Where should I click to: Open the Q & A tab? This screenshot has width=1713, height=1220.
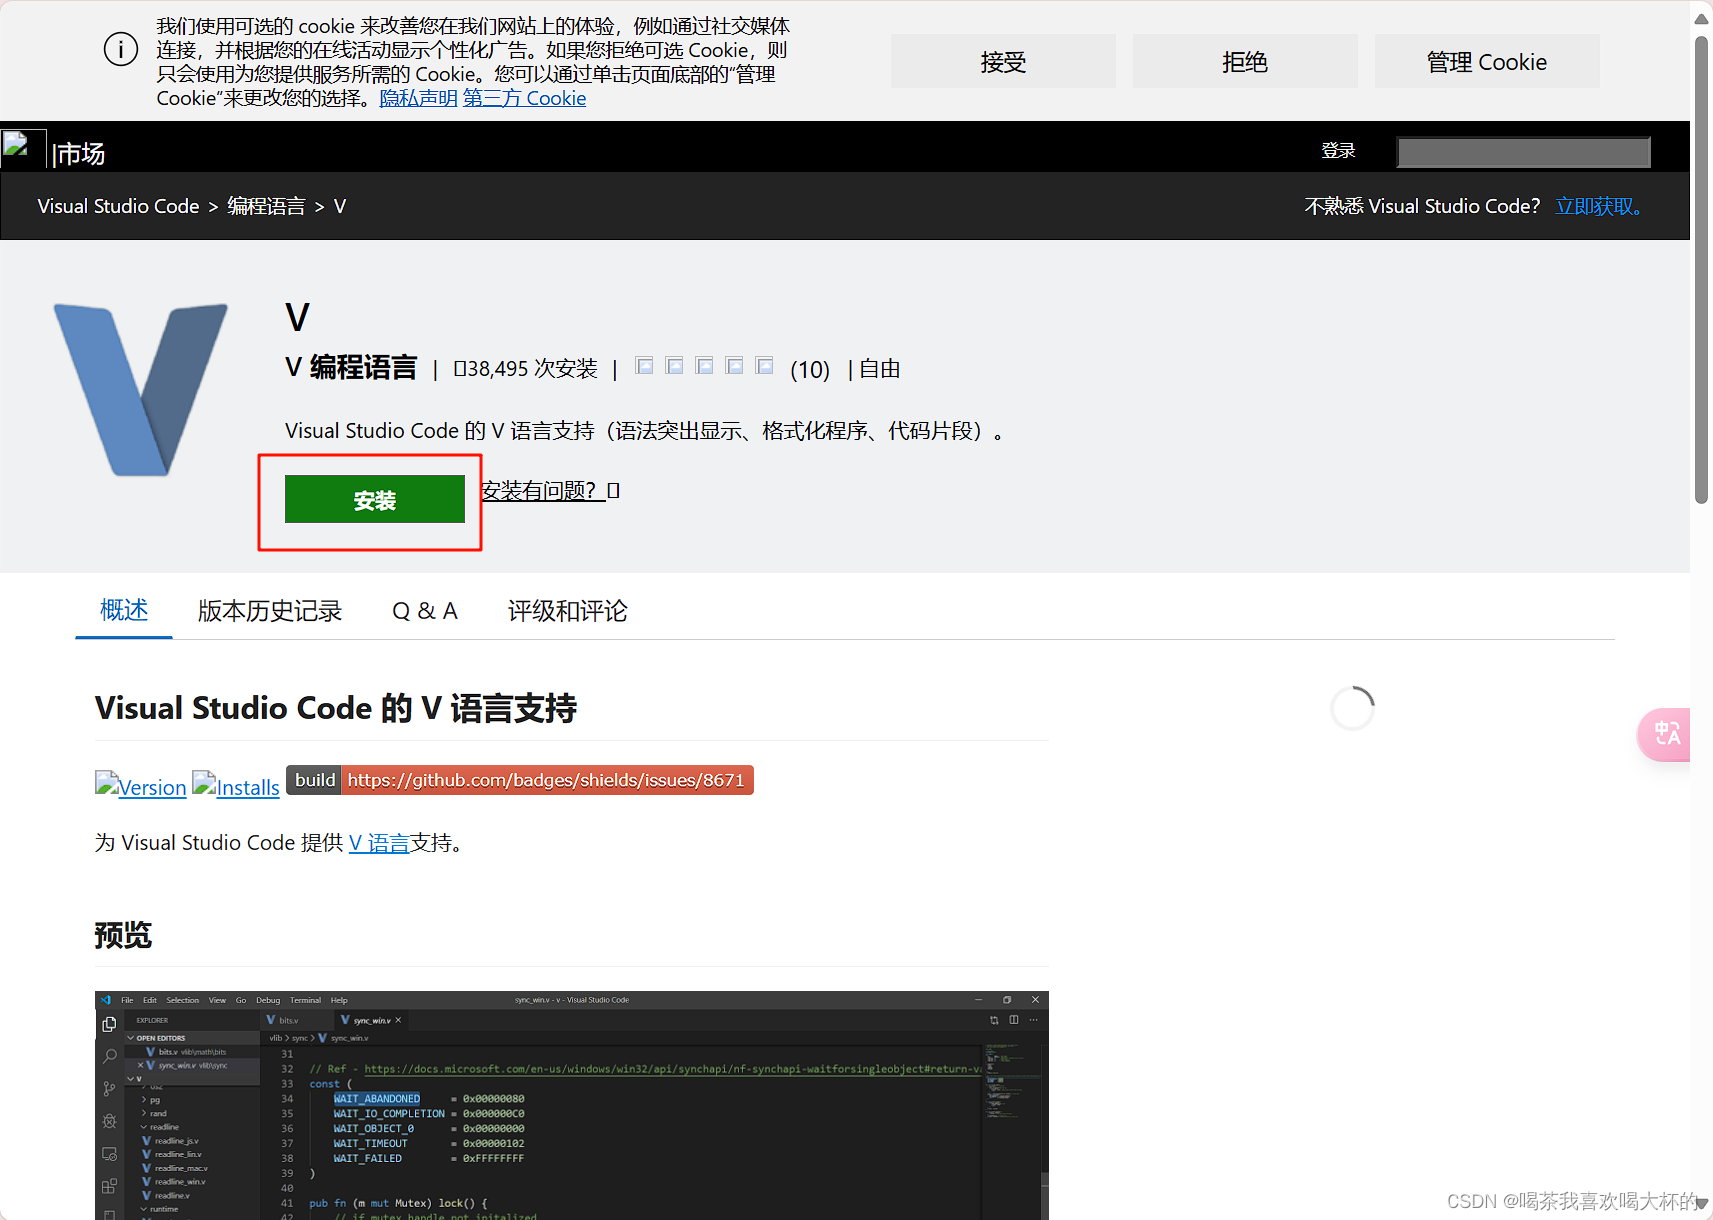424,611
